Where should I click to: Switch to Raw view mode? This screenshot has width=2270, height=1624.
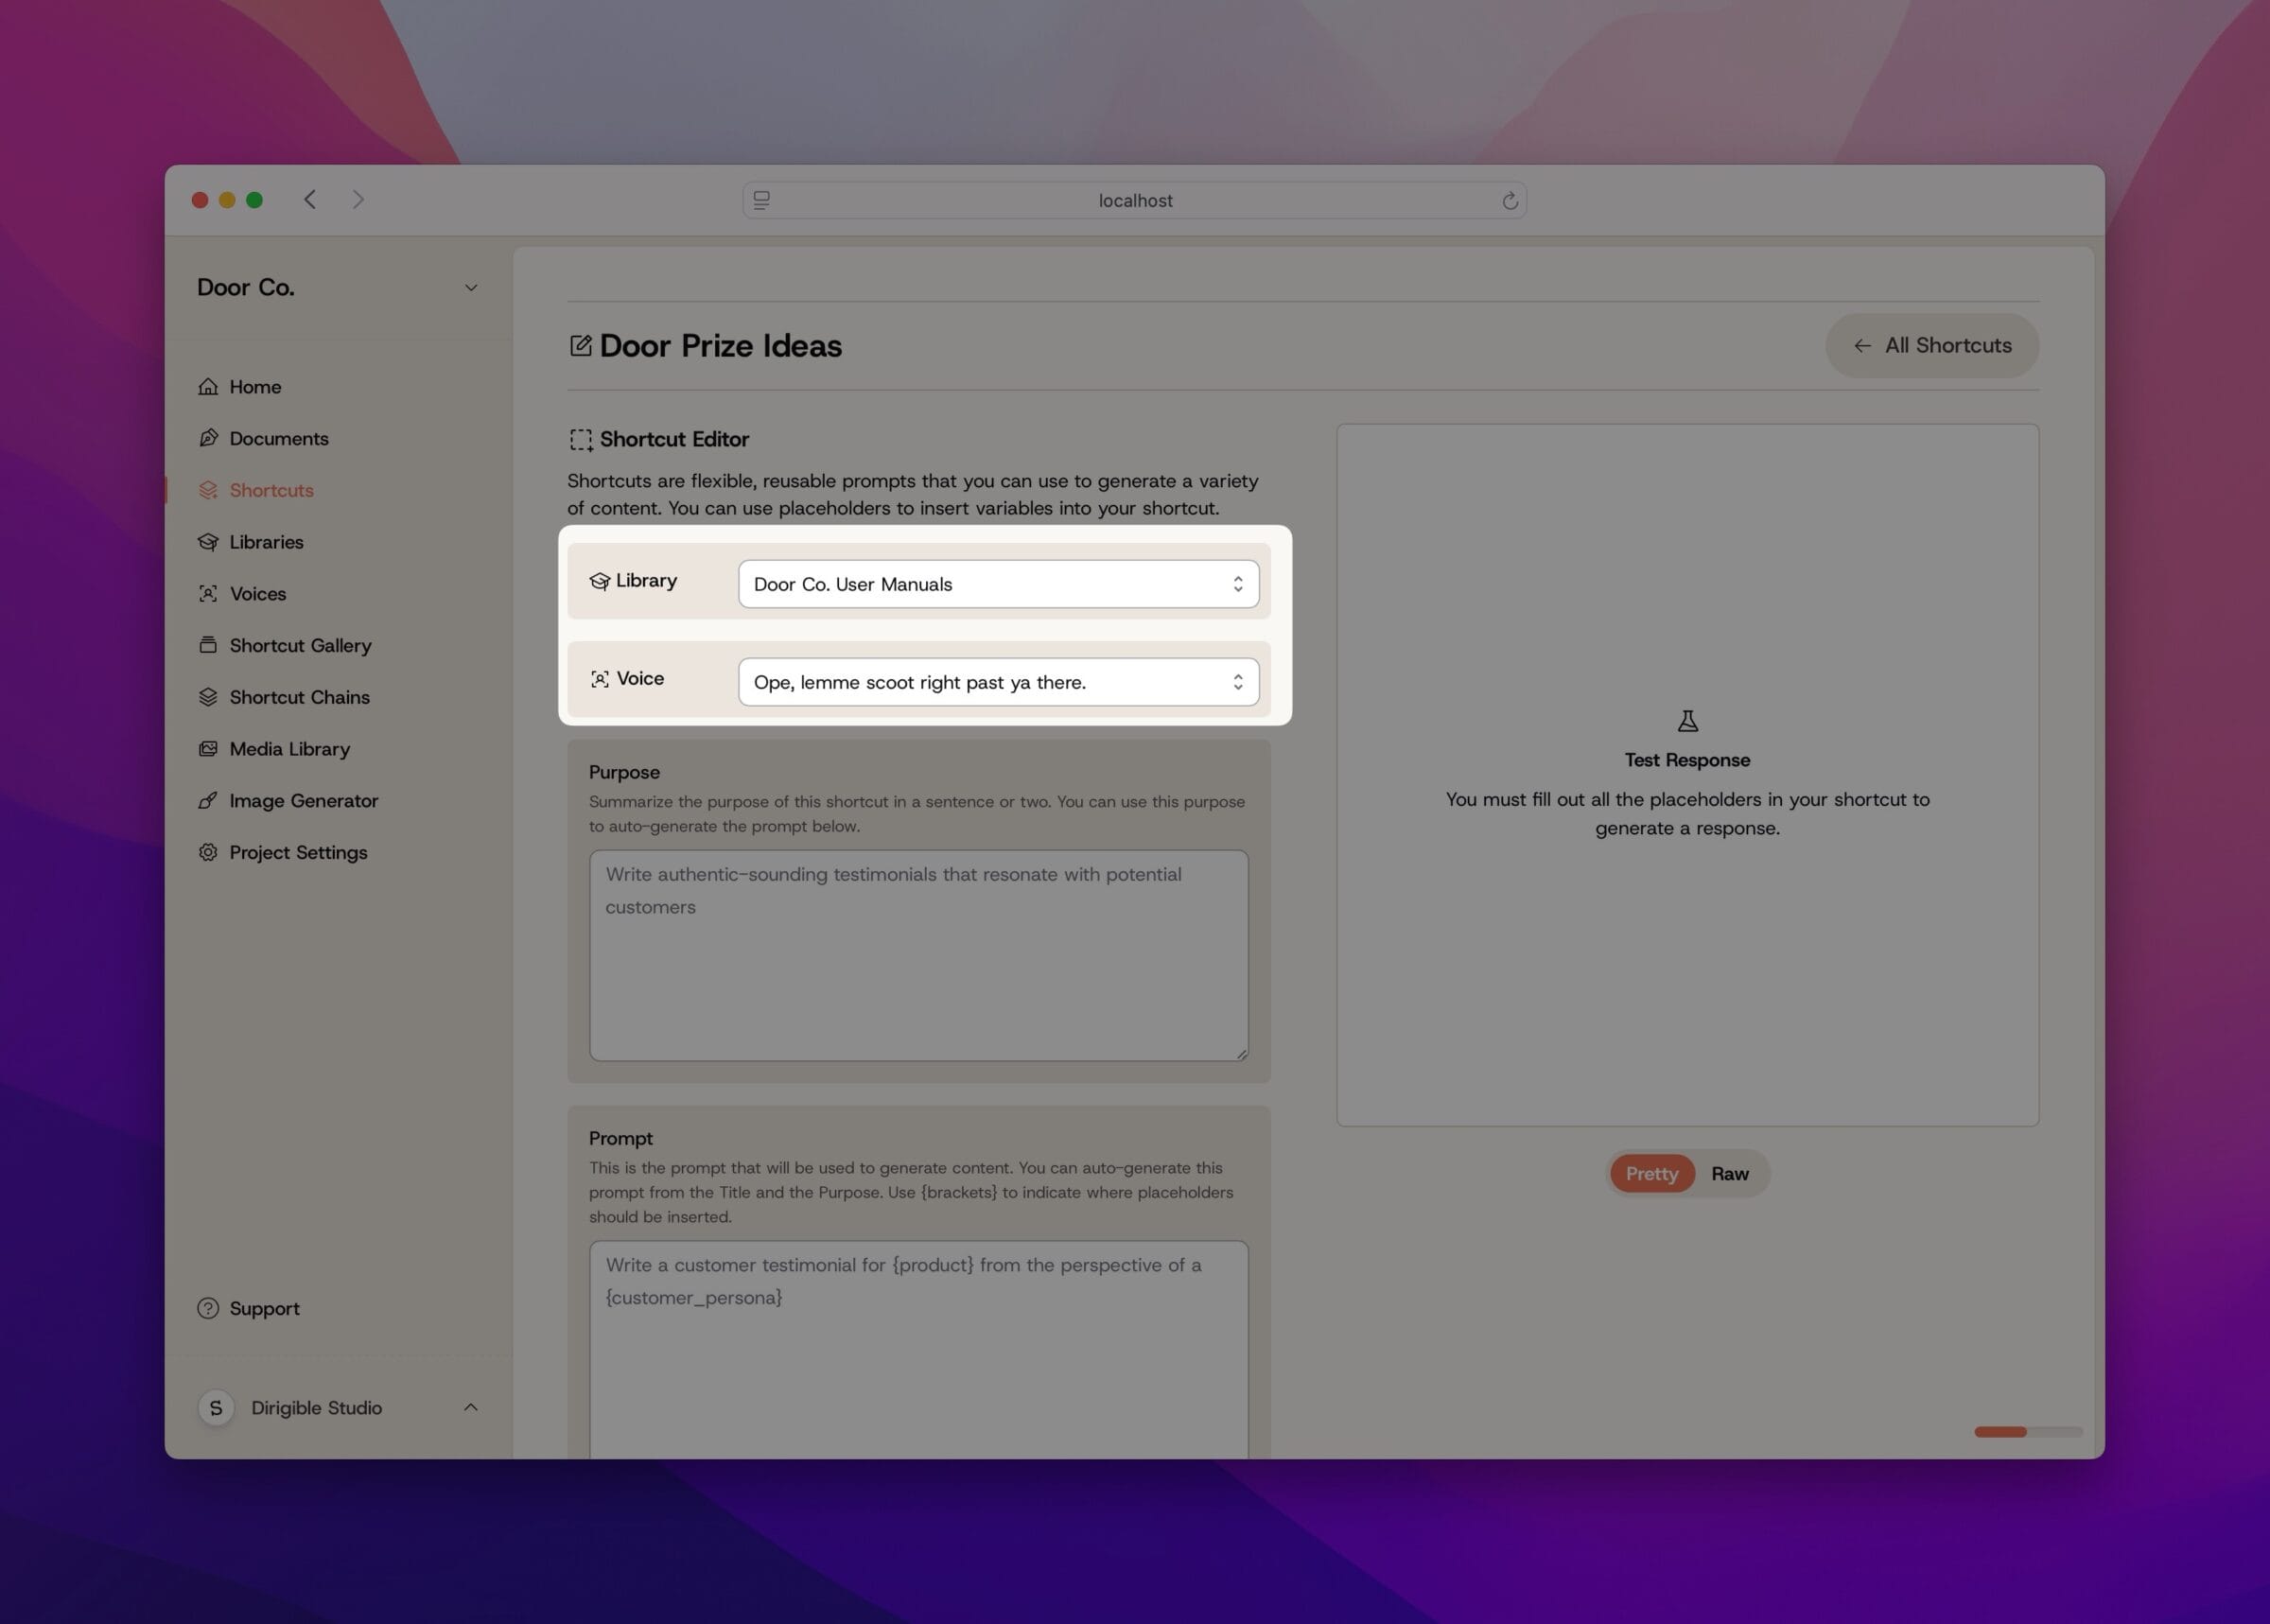[1729, 1172]
